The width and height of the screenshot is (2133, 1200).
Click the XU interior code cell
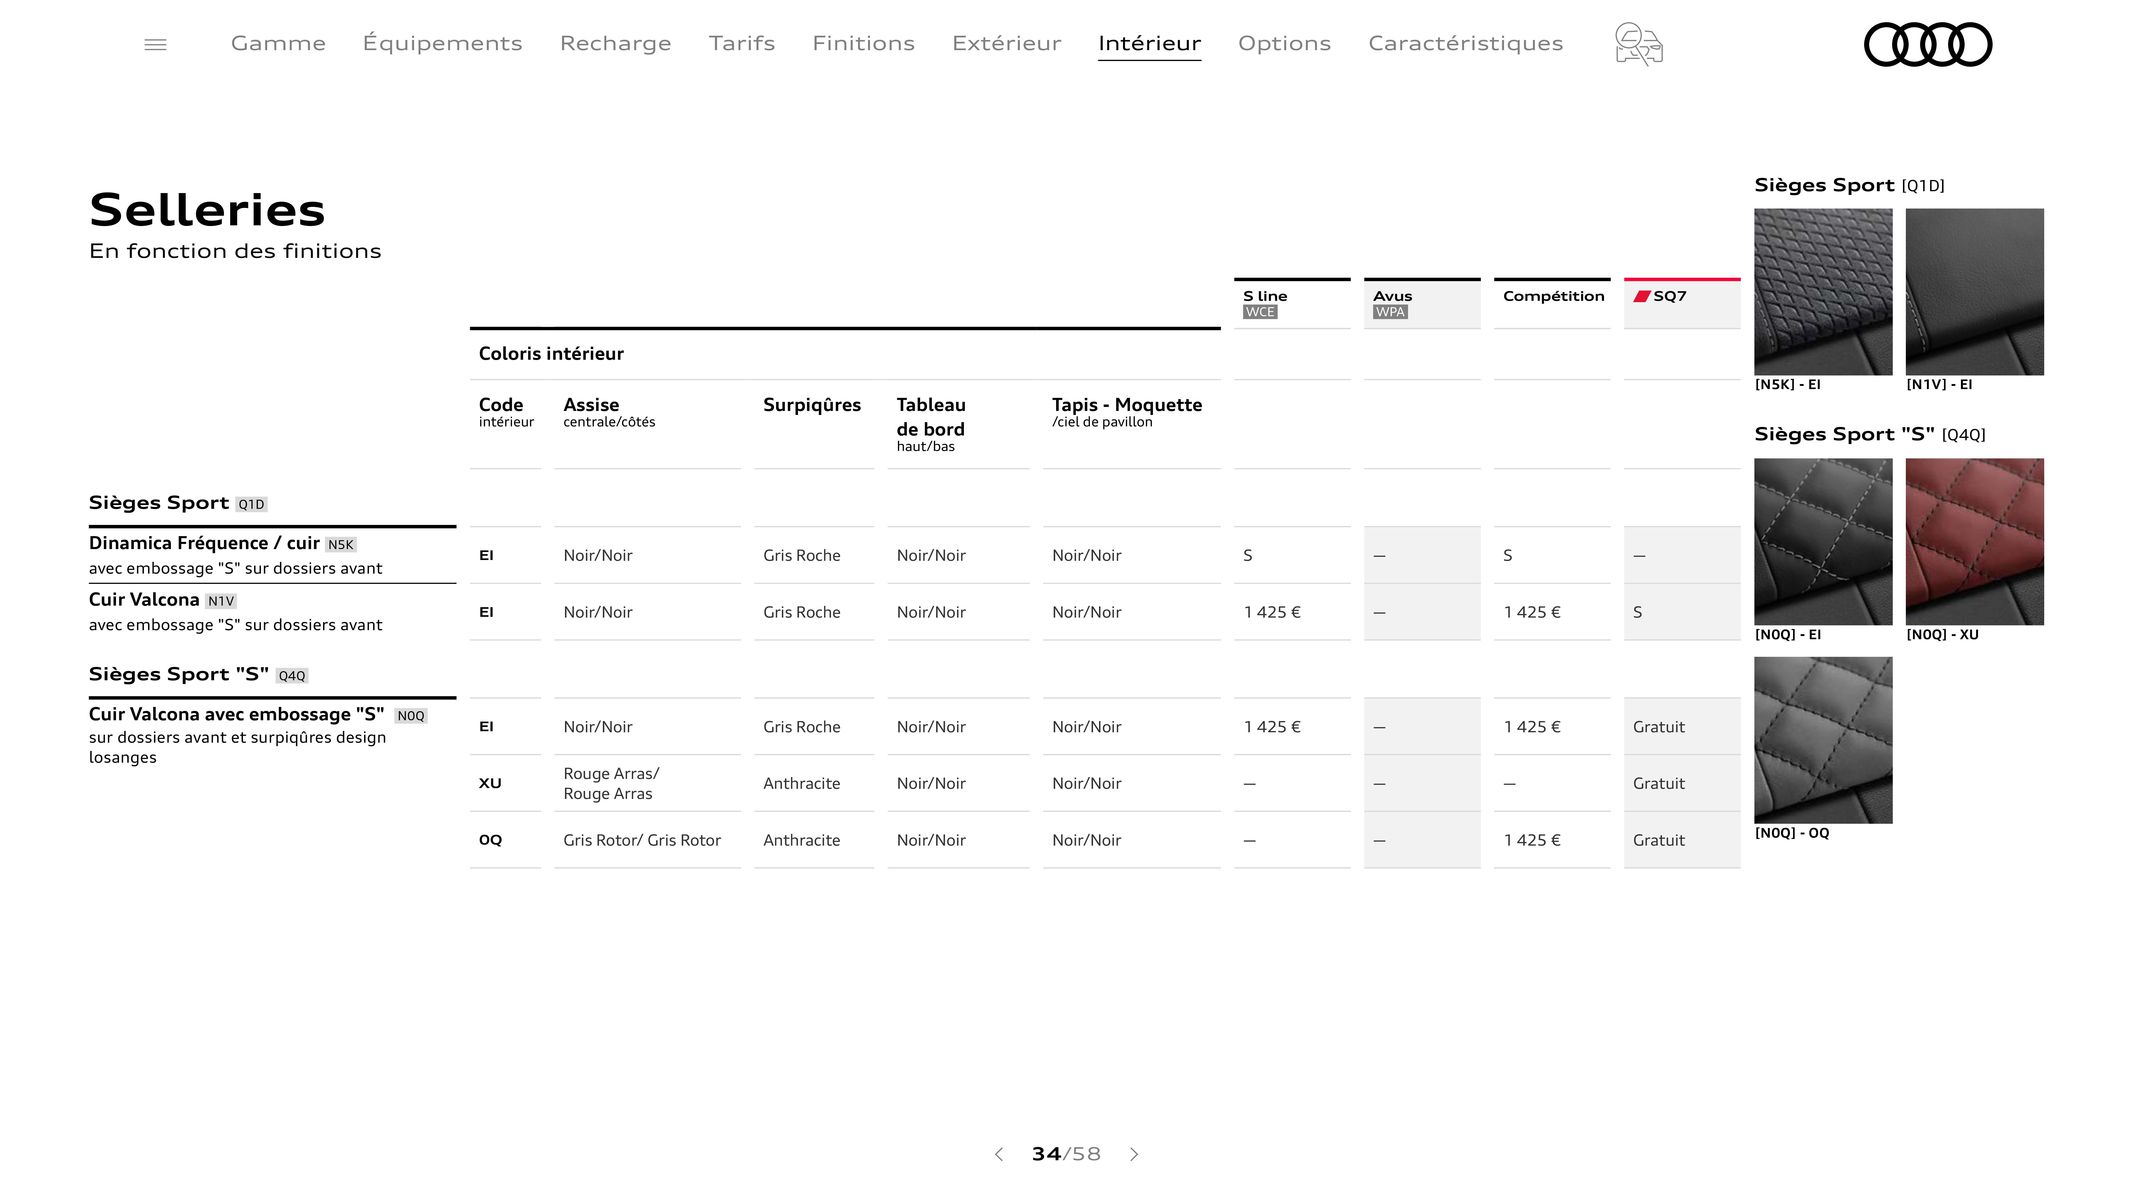[x=490, y=783]
